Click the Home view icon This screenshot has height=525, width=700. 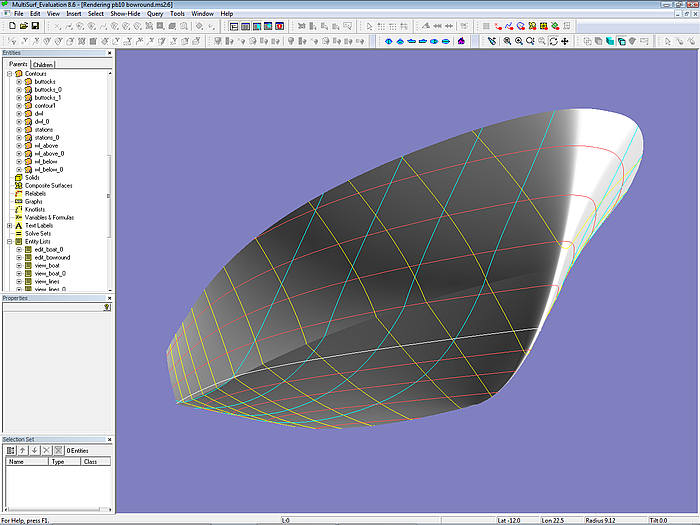point(461,41)
